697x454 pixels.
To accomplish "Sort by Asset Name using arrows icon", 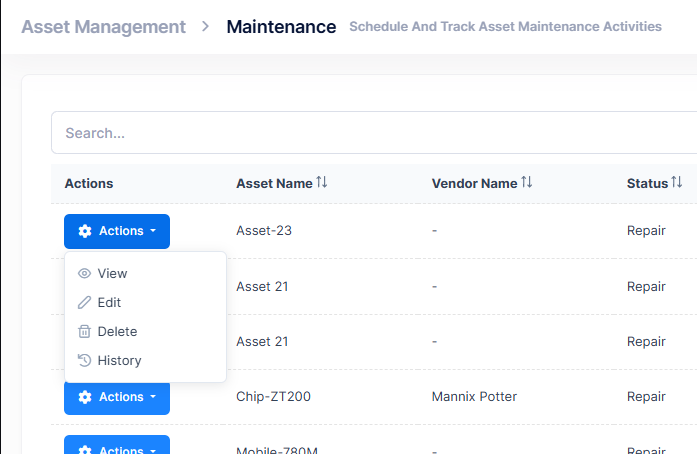I will pos(322,182).
